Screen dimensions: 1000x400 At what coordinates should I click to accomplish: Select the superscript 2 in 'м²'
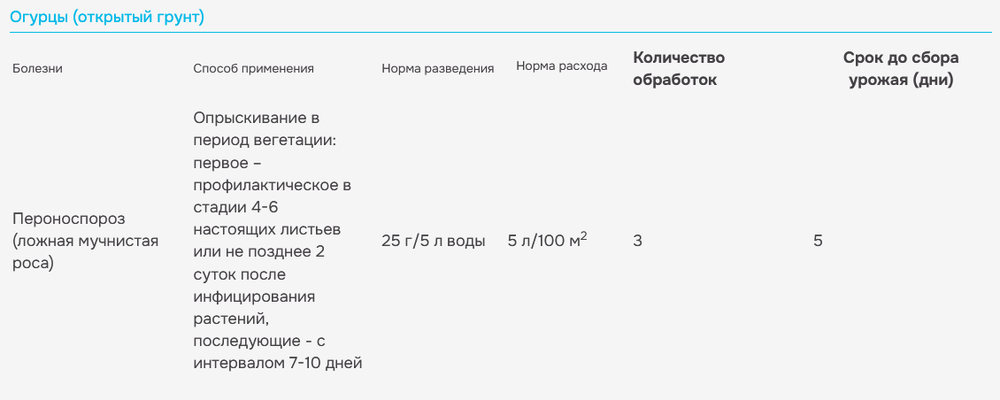pos(584,236)
